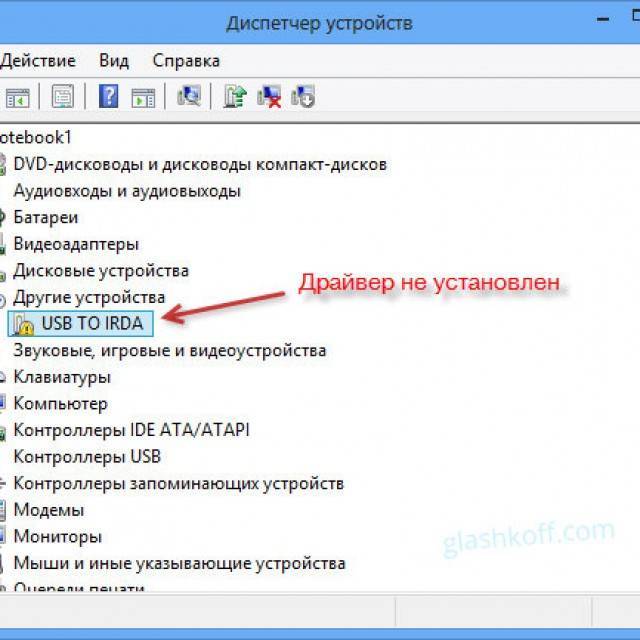Select the Клавиатуры category
640x640 pixels.
pos(62,377)
